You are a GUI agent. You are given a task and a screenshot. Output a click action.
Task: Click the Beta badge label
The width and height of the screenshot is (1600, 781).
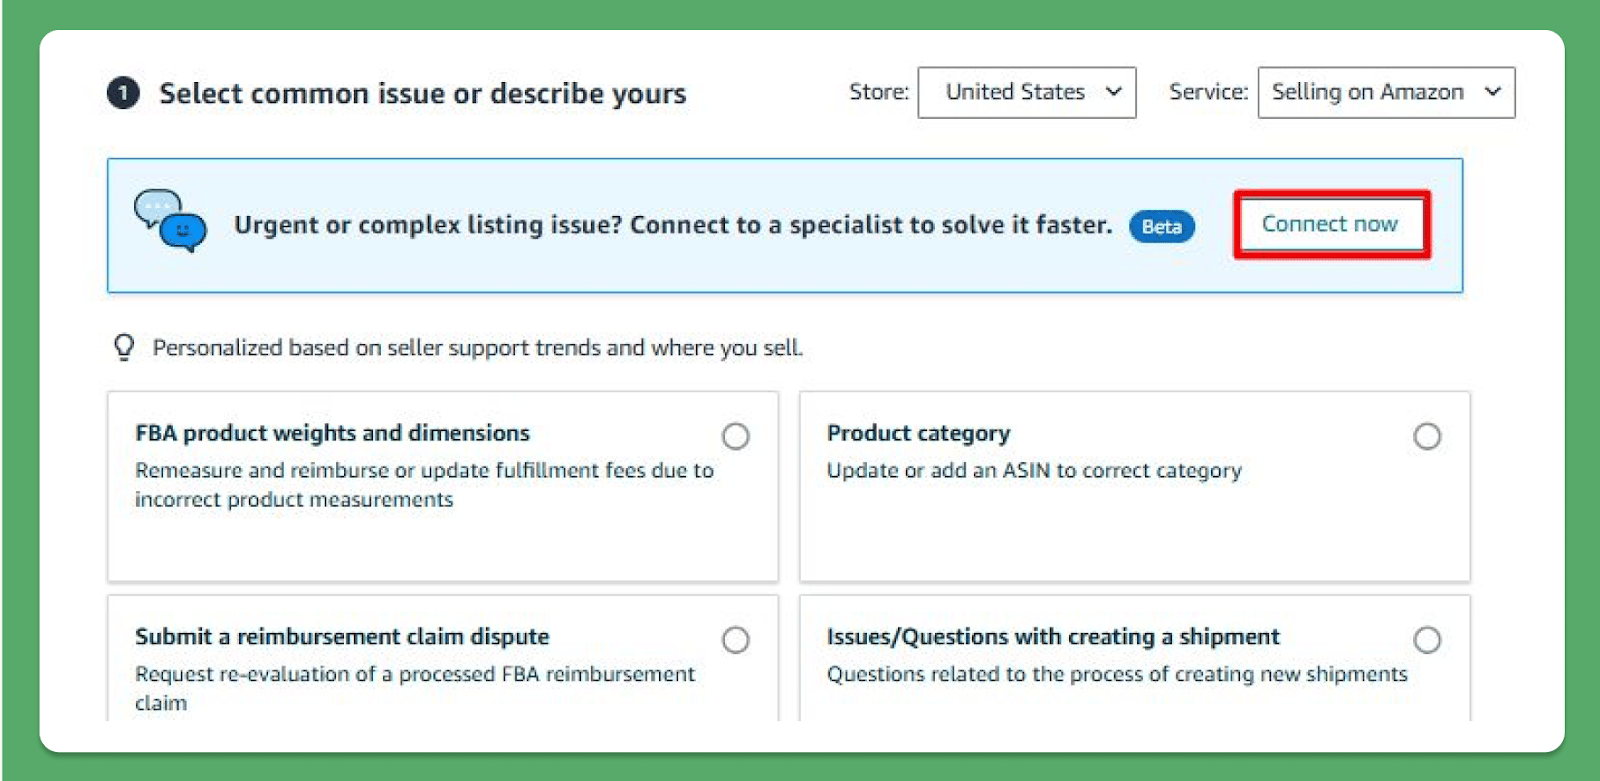pos(1161,226)
